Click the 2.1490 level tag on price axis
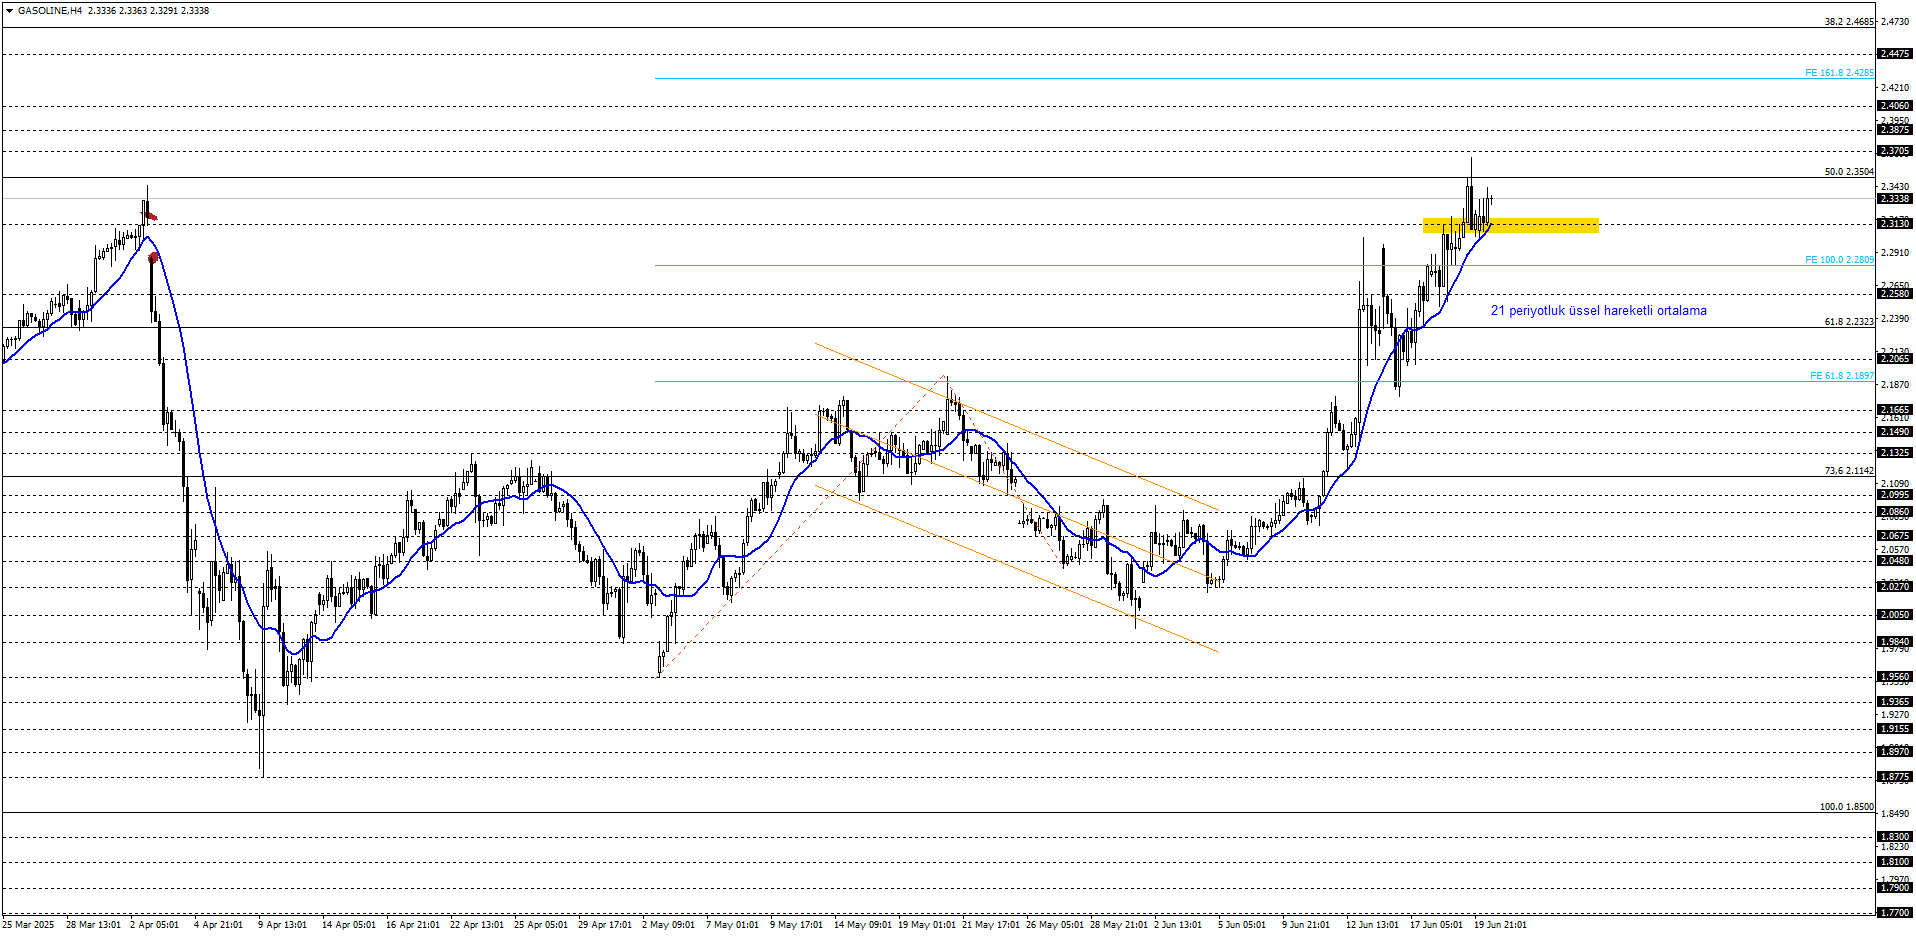 [x=1895, y=432]
